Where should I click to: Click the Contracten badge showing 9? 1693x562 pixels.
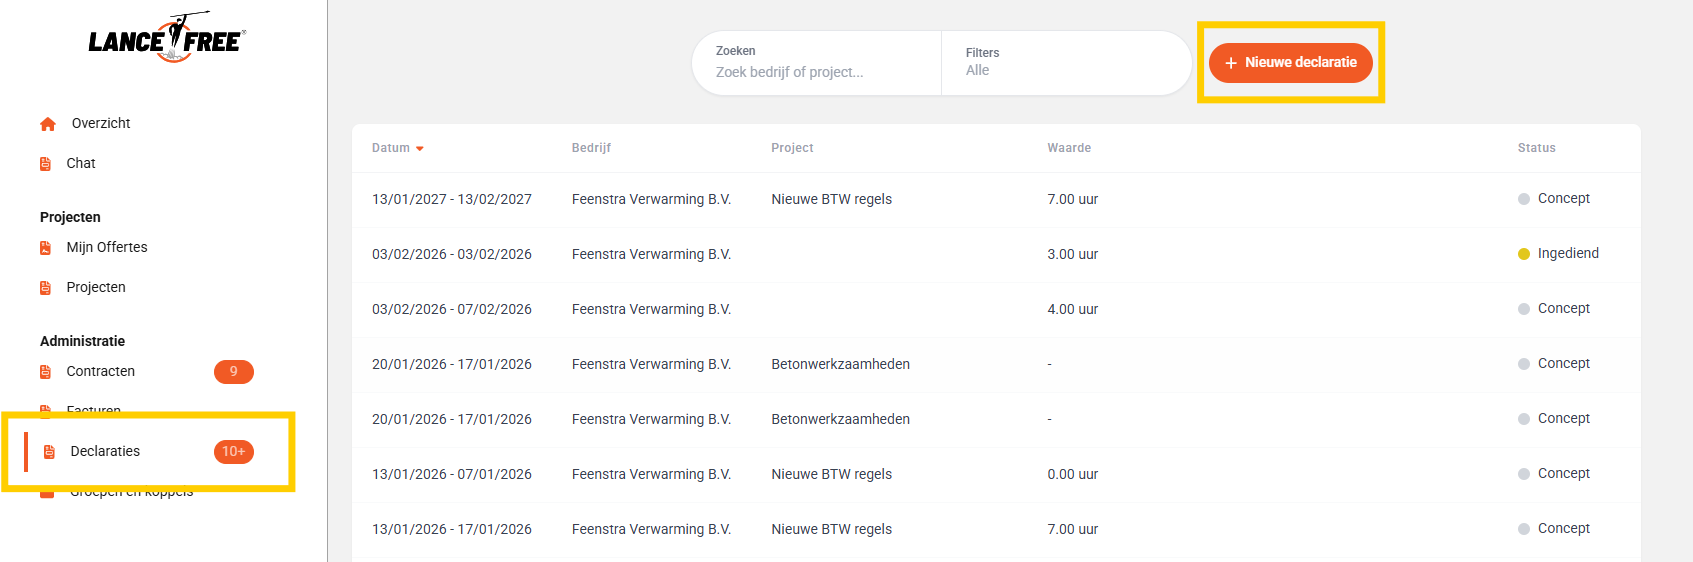point(234,372)
